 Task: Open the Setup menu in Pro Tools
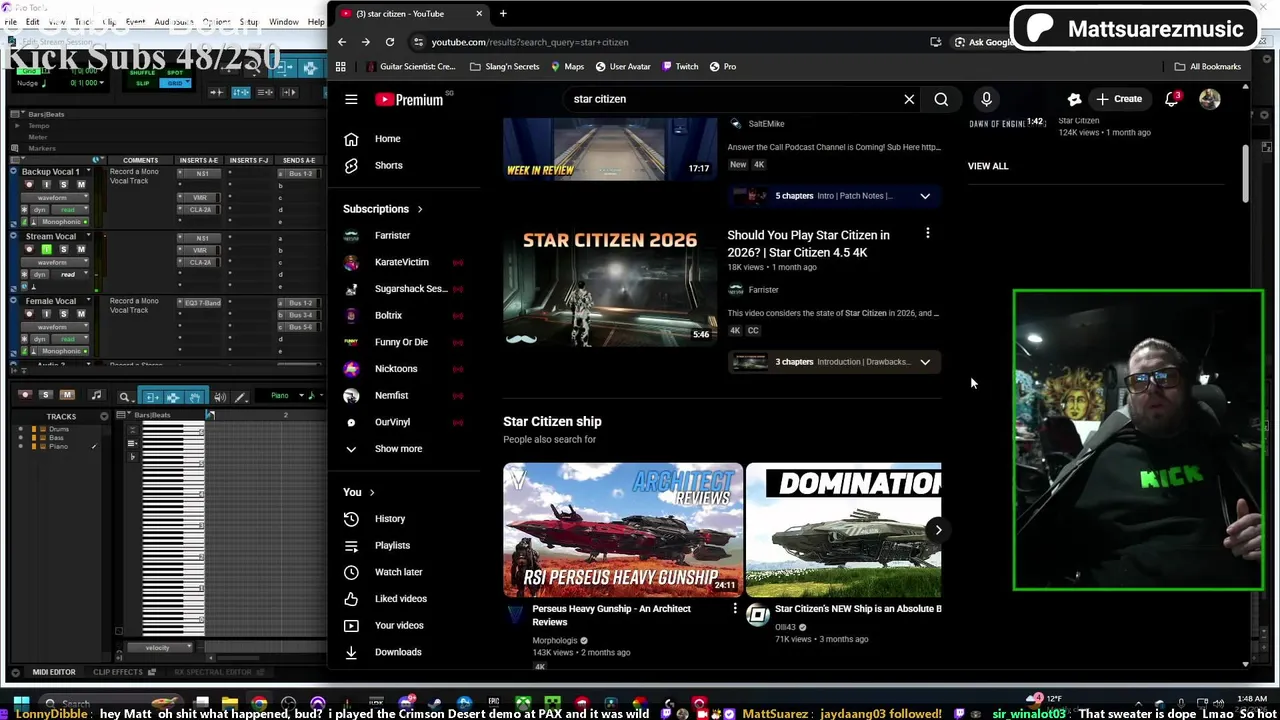coord(249,22)
